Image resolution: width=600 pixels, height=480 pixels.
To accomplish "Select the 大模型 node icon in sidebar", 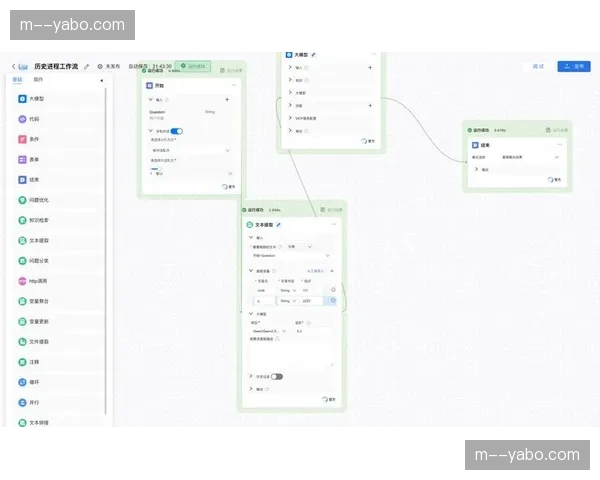I will coord(22,99).
